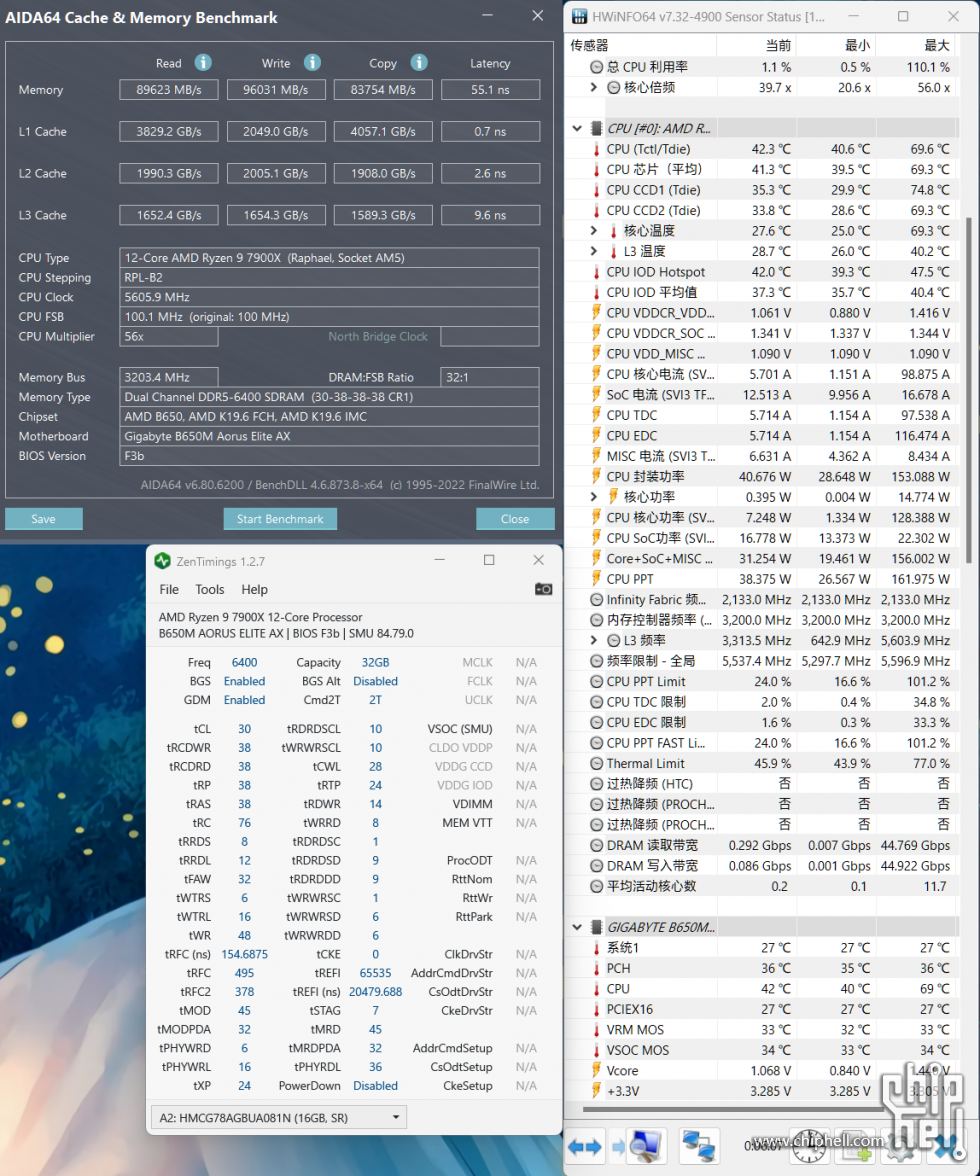Click Start Benchmark in AIDA64
Screen dimensions: 980x1176
point(280,519)
